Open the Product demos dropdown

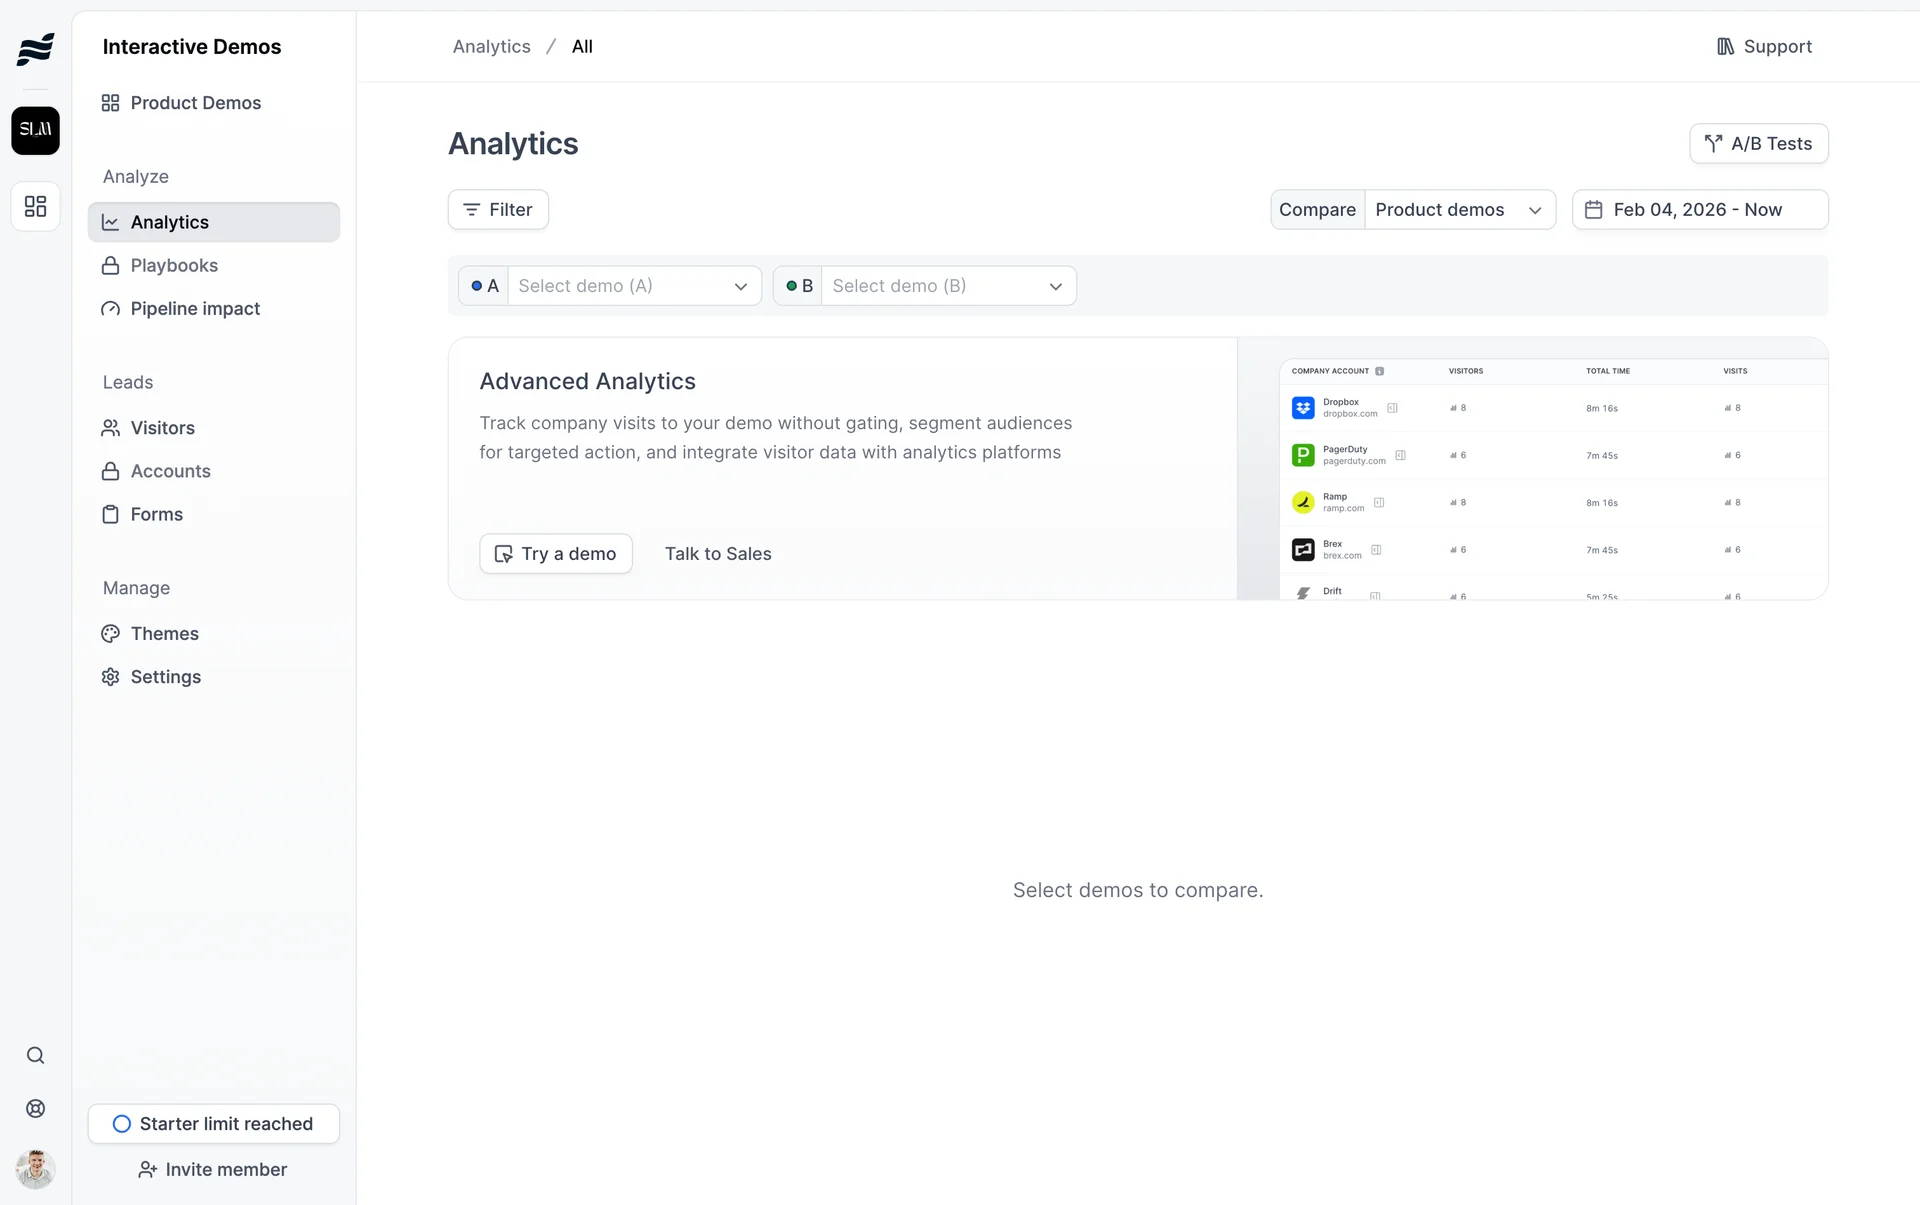point(1459,210)
